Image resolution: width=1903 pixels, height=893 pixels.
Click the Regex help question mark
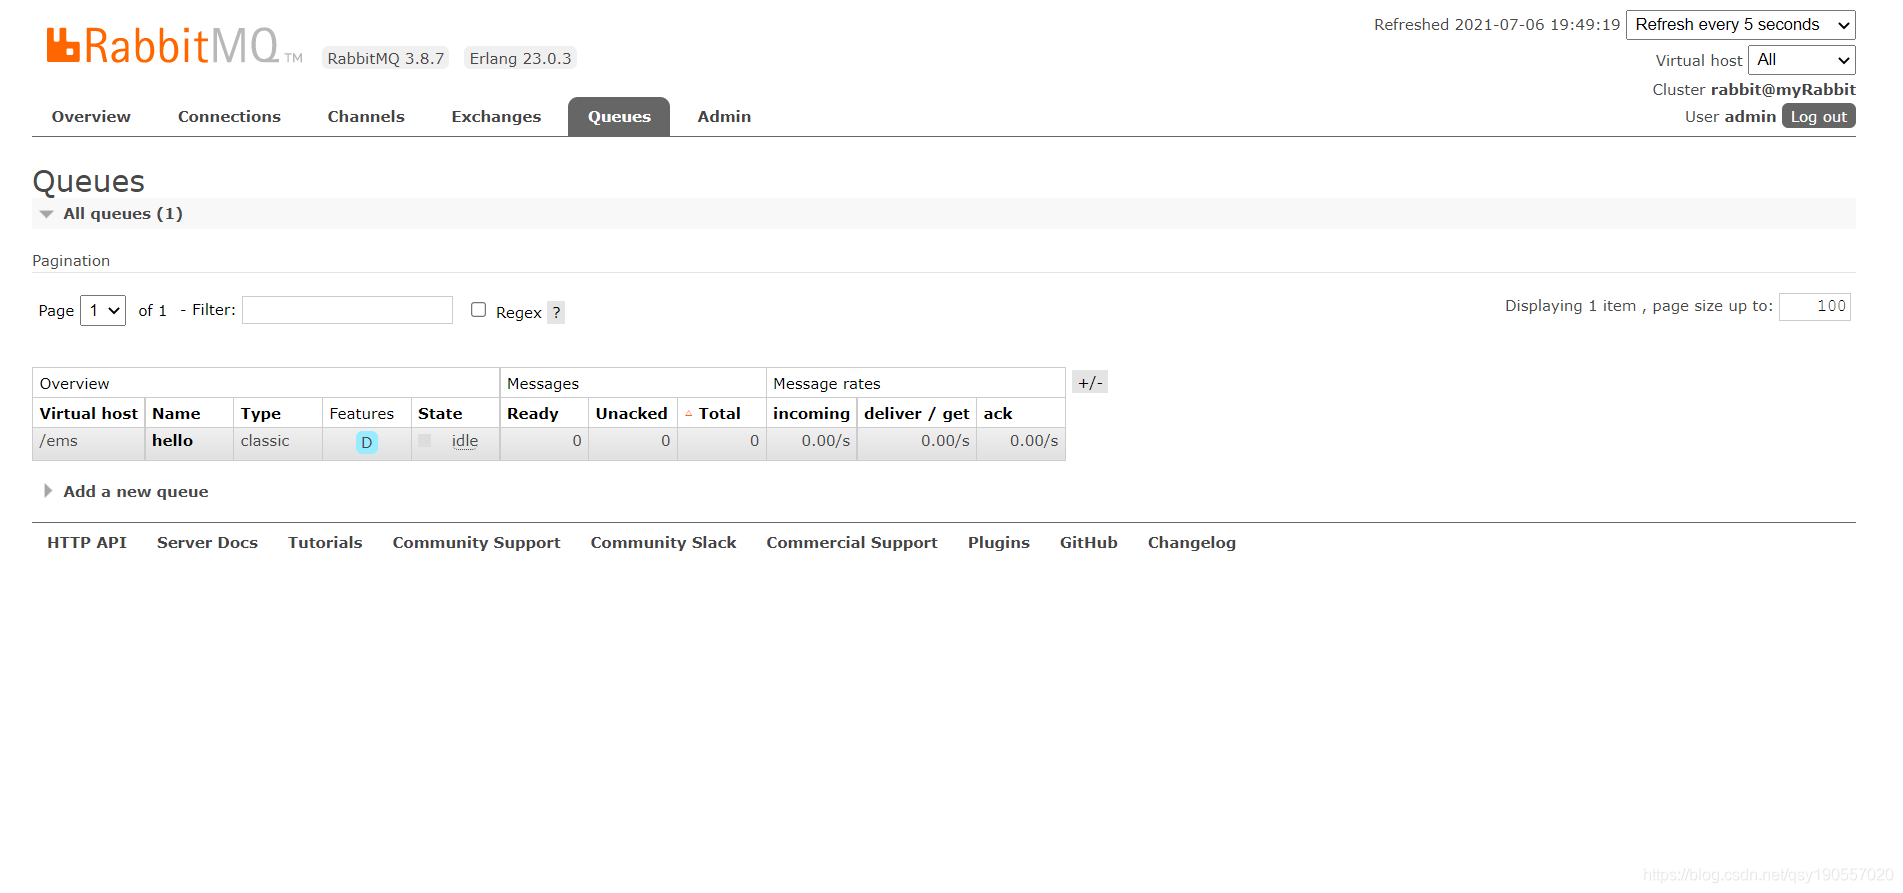pyautogui.click(x=556, y=312)
